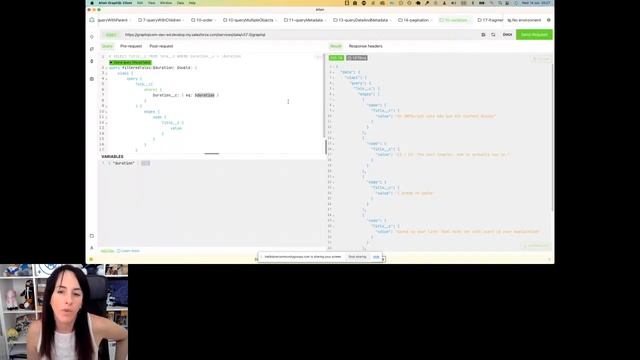Switch to the 13-queryDataAndMetadata tab
This screenshot has width=640, height=360.
(362, 20)
